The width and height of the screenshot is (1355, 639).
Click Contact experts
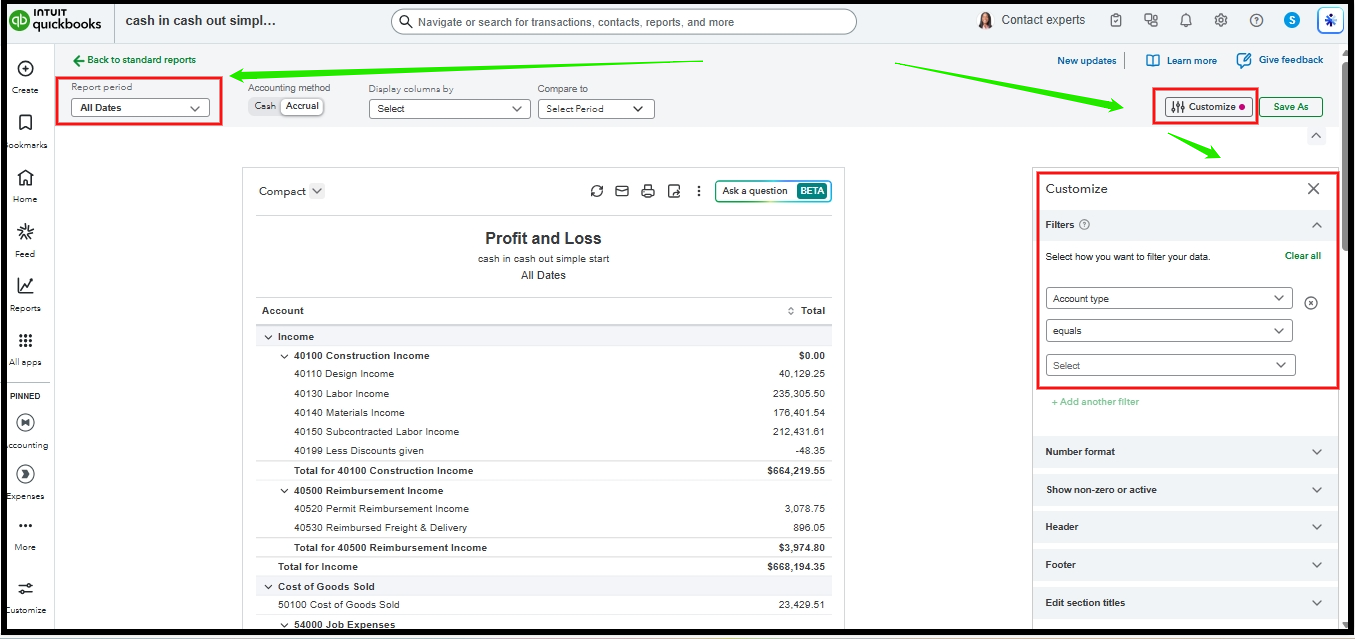tap(1031, 20)
